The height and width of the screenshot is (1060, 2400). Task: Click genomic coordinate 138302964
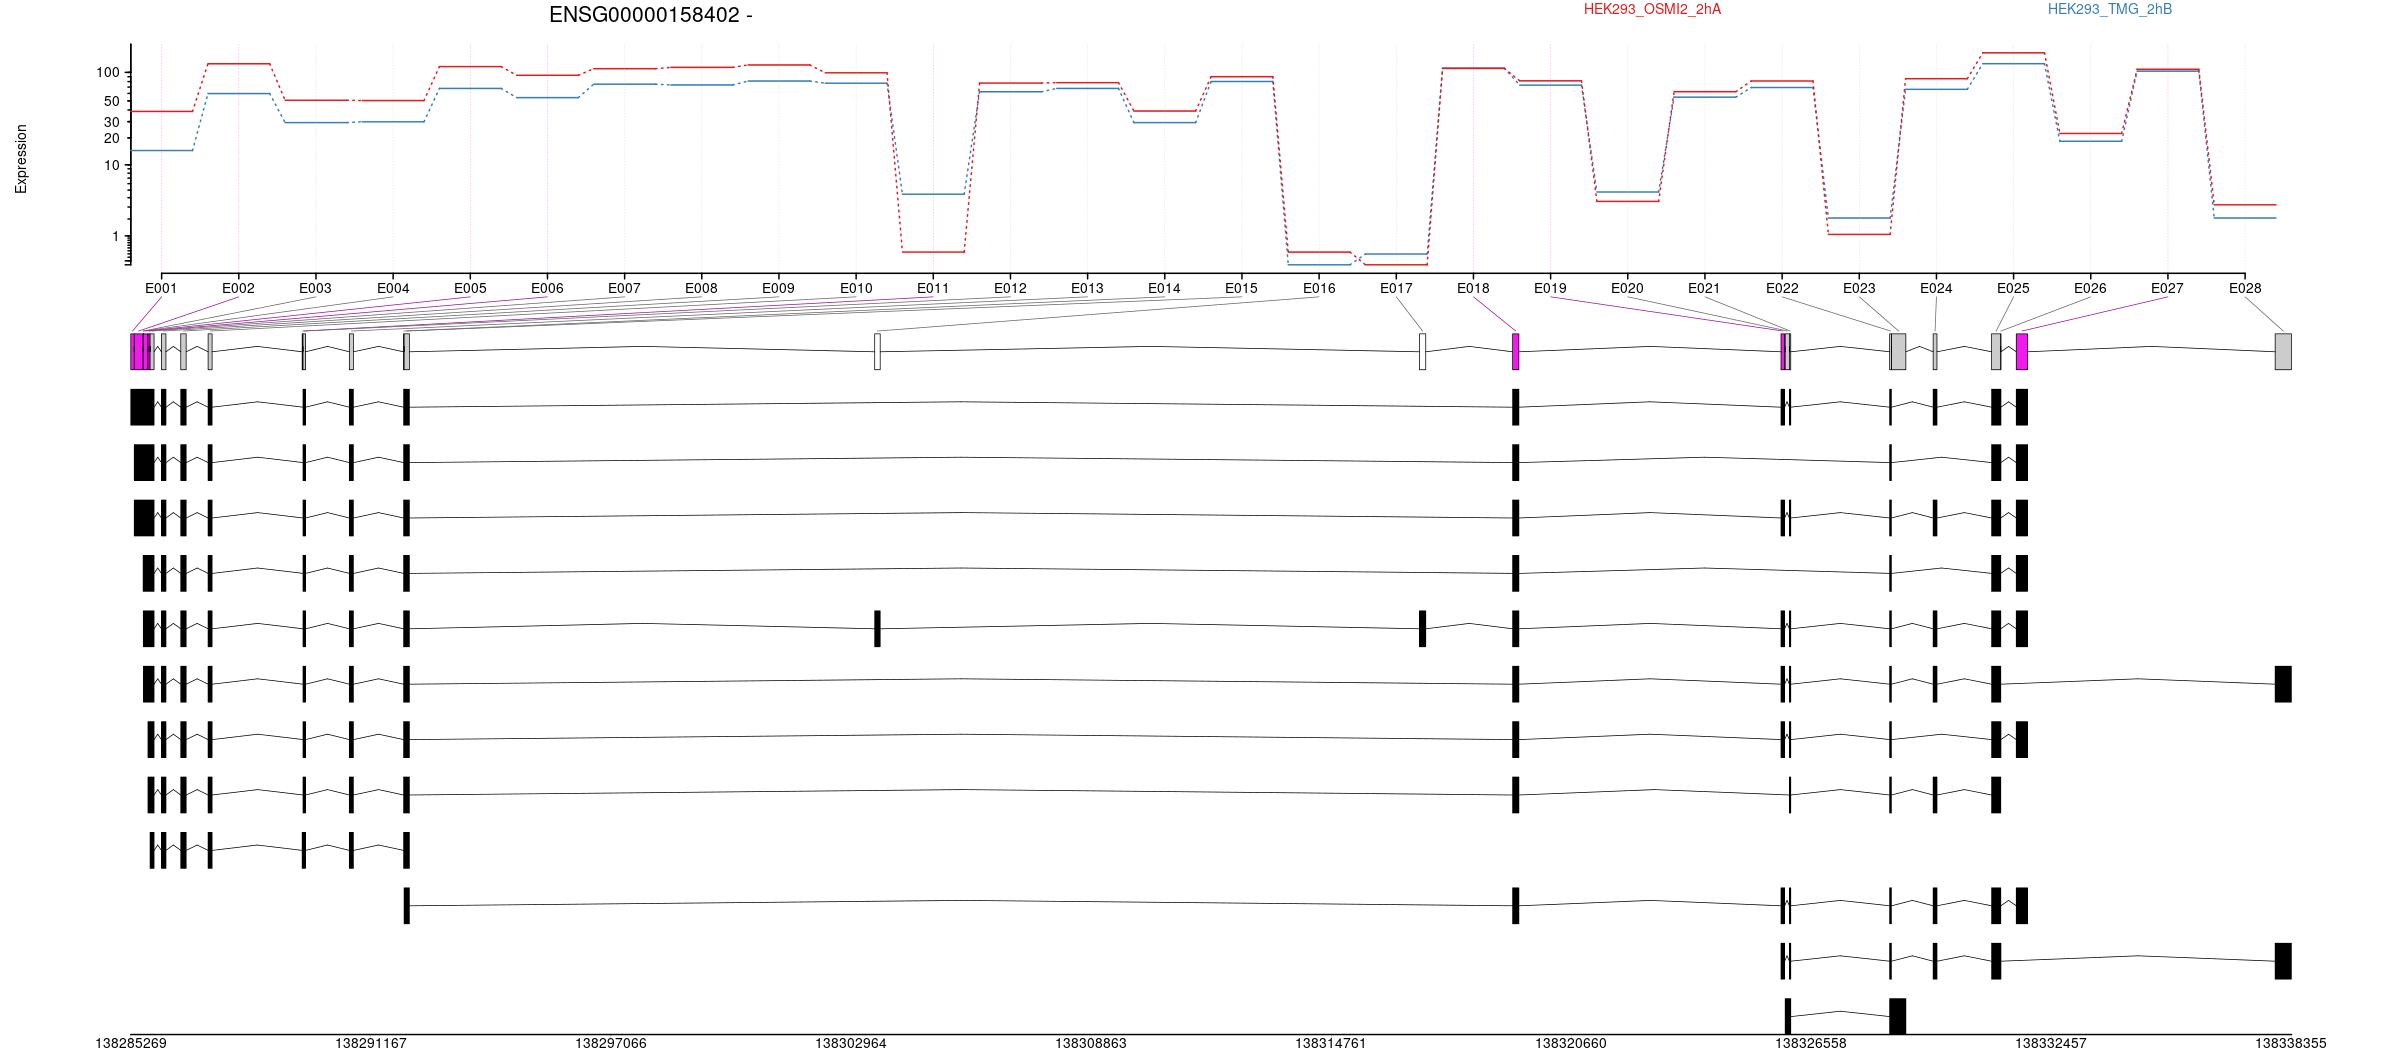(851, 1043)
